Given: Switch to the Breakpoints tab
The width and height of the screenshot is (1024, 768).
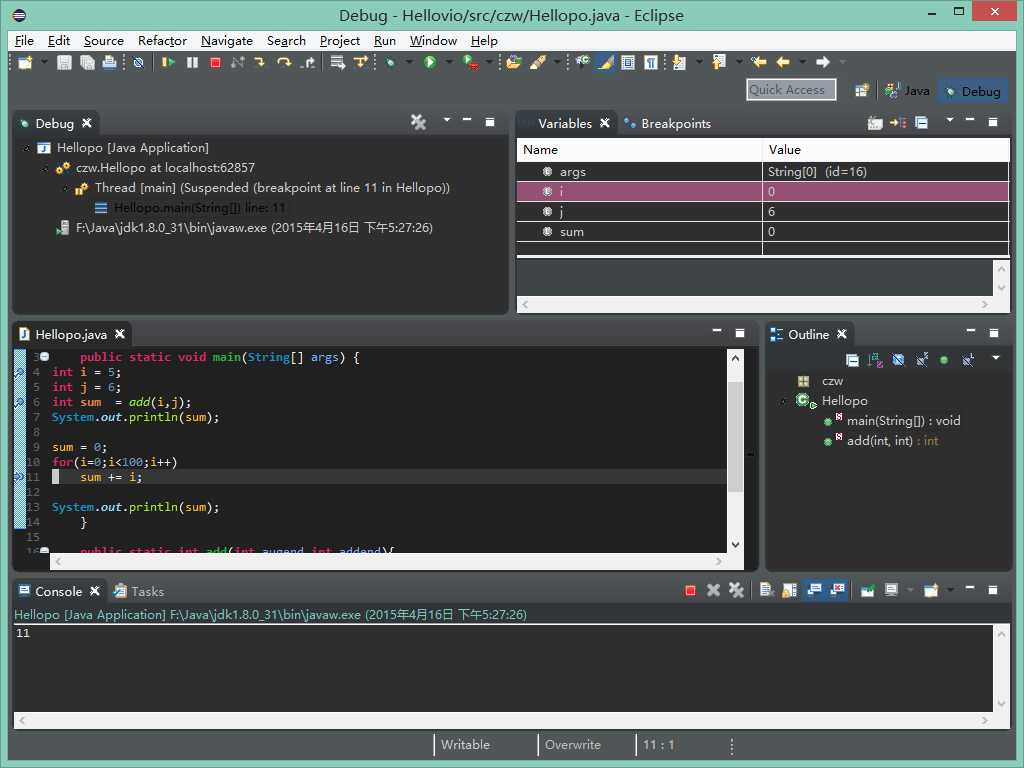Looking at the screenshot, I should point(667,123).
